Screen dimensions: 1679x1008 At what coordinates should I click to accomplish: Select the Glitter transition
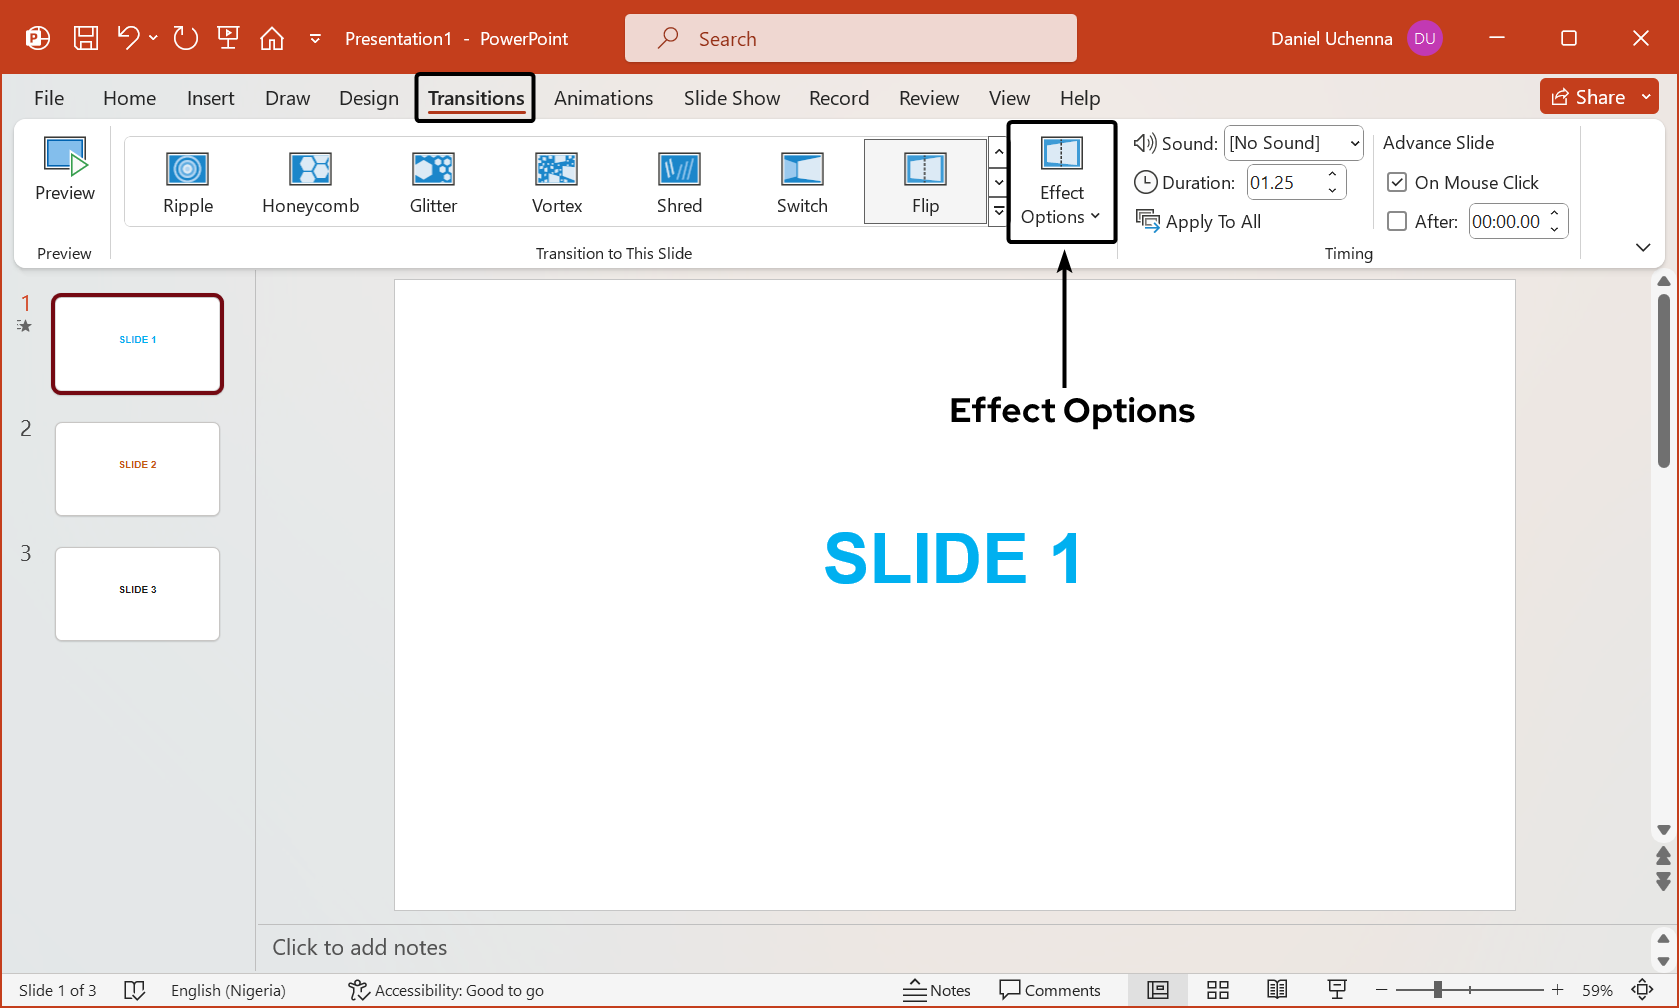click(433, 182)
